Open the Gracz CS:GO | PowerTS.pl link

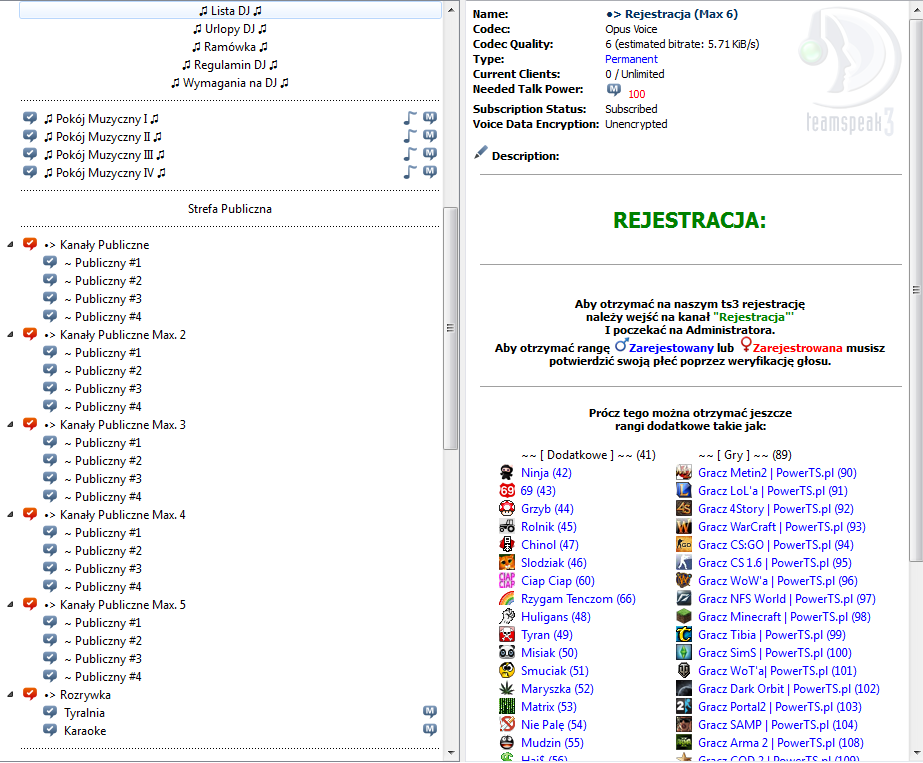click(x=776, y=545)
